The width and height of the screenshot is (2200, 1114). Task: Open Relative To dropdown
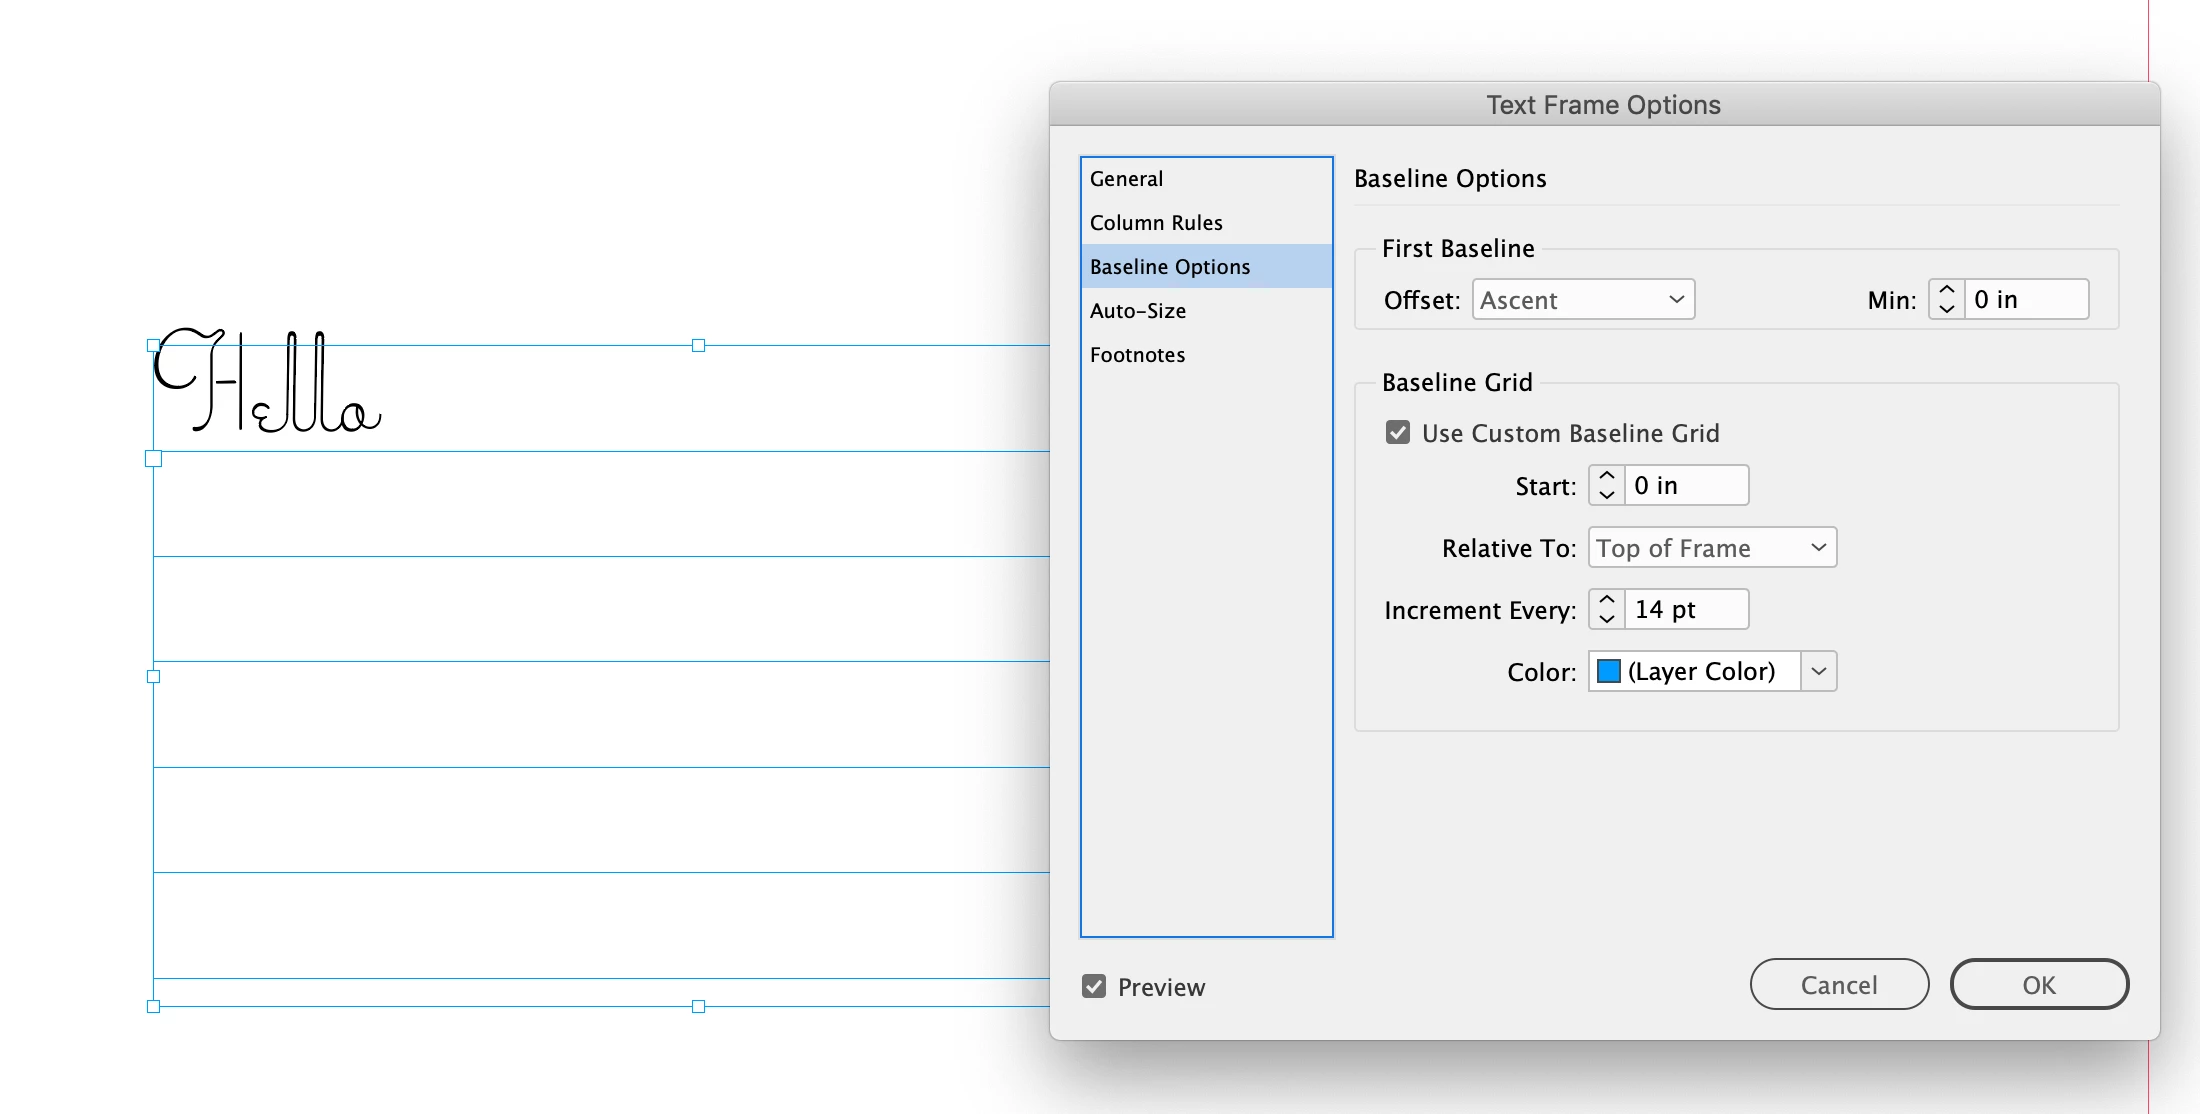(x=1711, y=548)
